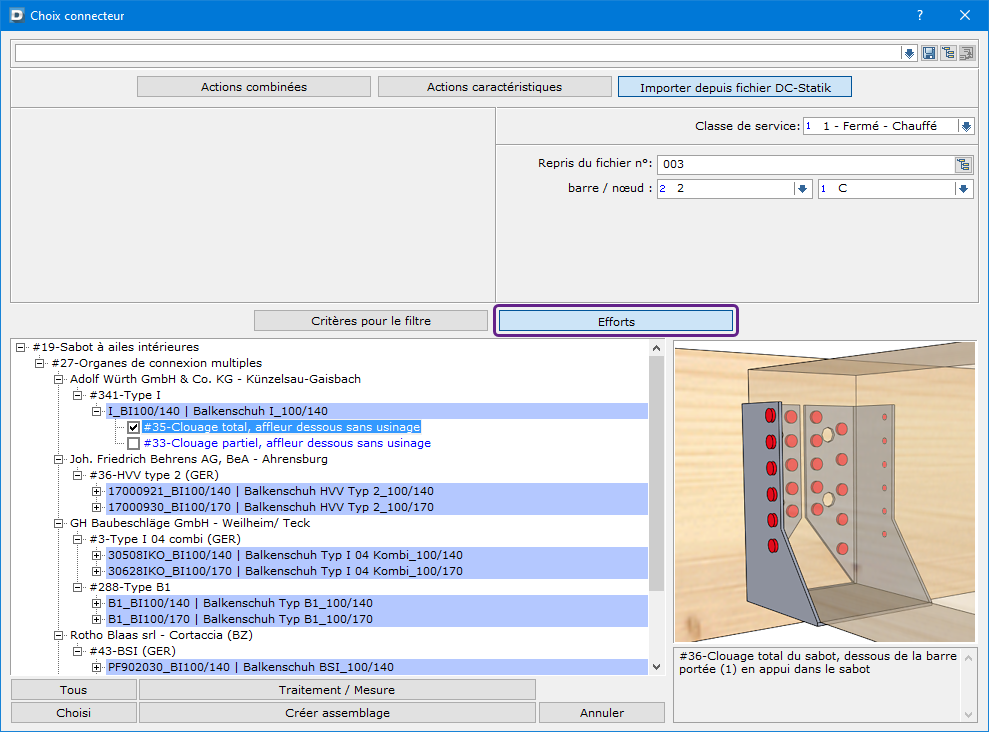Click the save icon in top toolbar
Screen dimensions: 989x732
tap(929, 53)
